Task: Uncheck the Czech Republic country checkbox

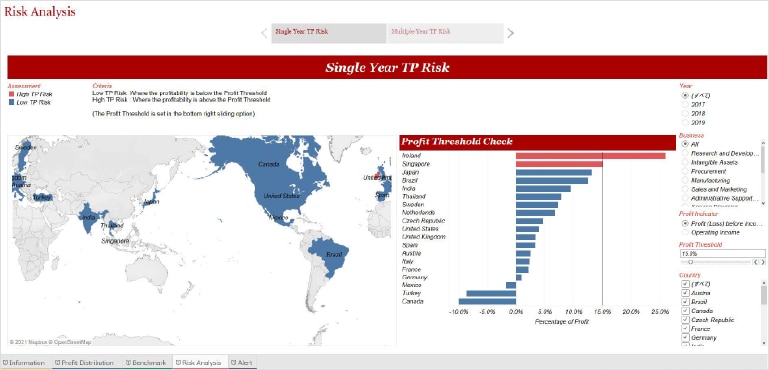Action: pos(685,320)
